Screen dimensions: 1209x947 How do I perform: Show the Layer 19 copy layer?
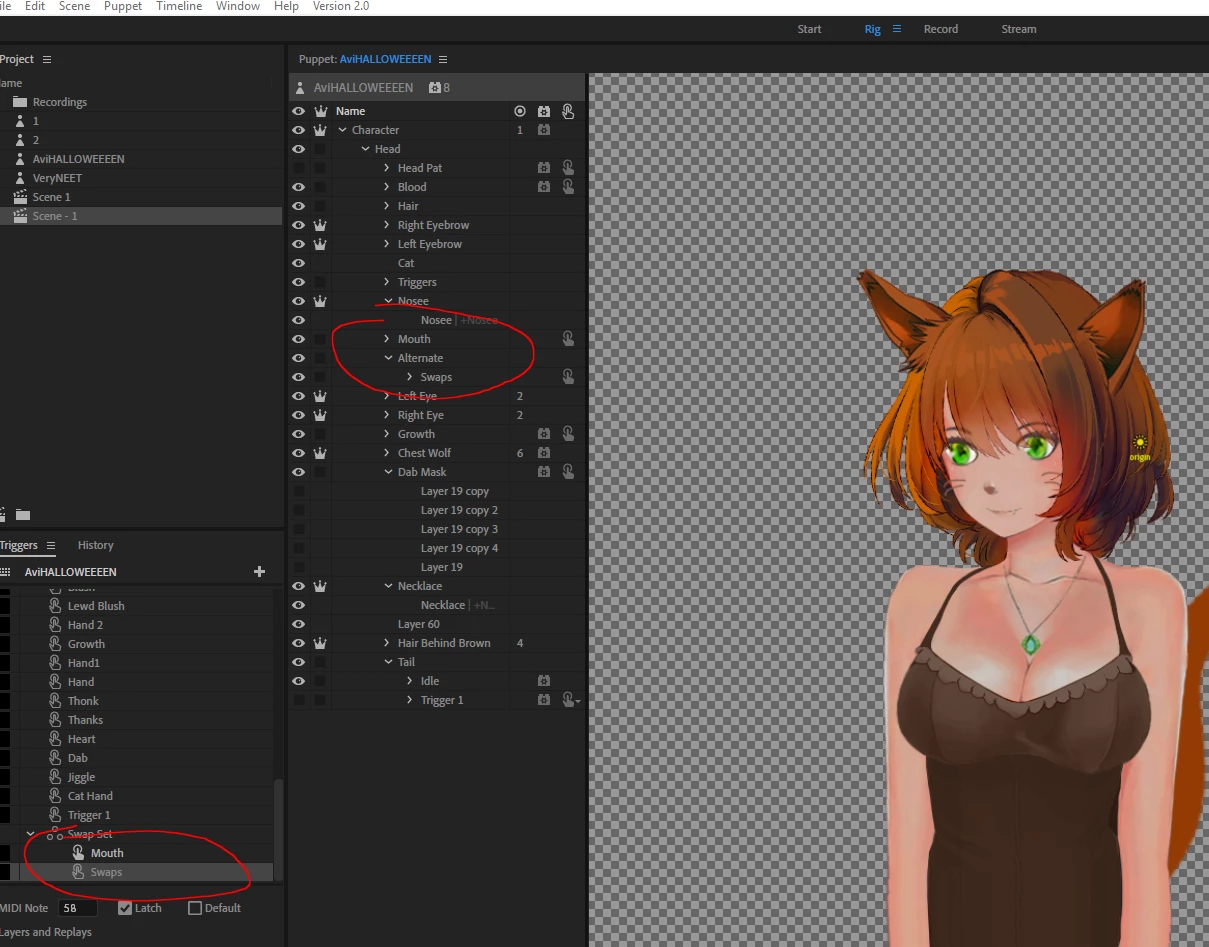[298, 491]
